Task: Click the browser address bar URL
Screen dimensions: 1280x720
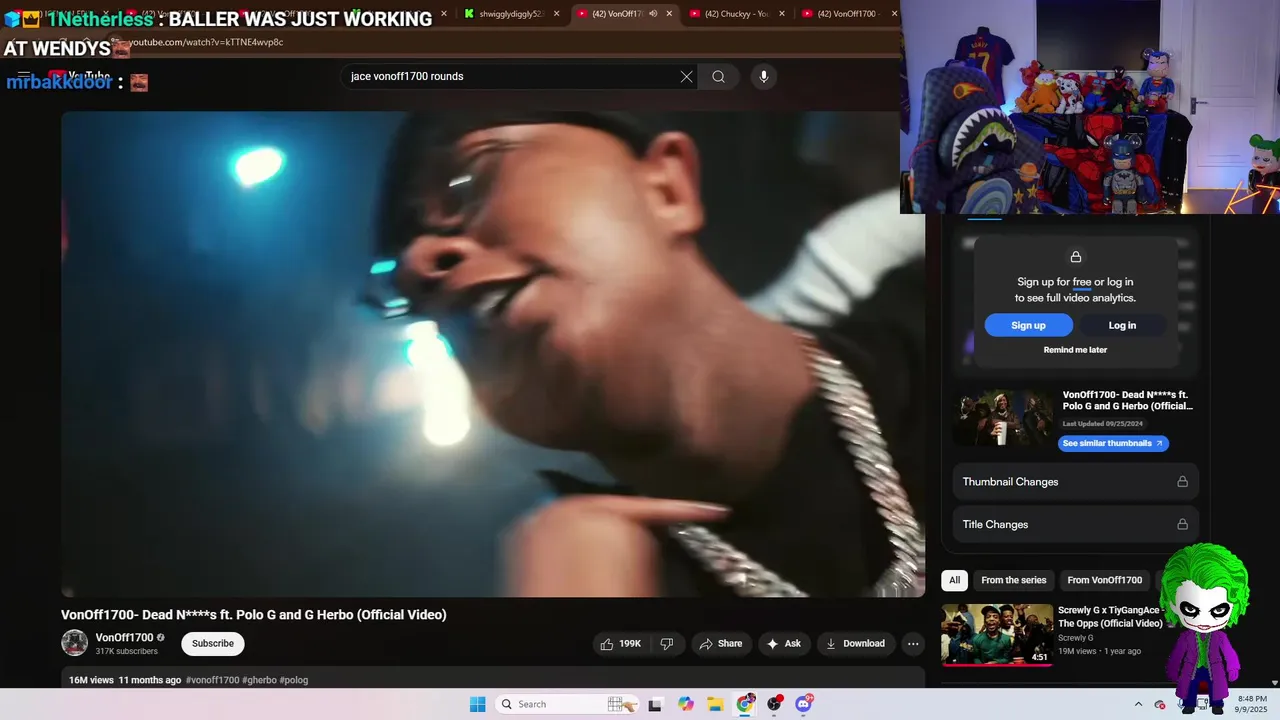Action: (x=206, y=42)
